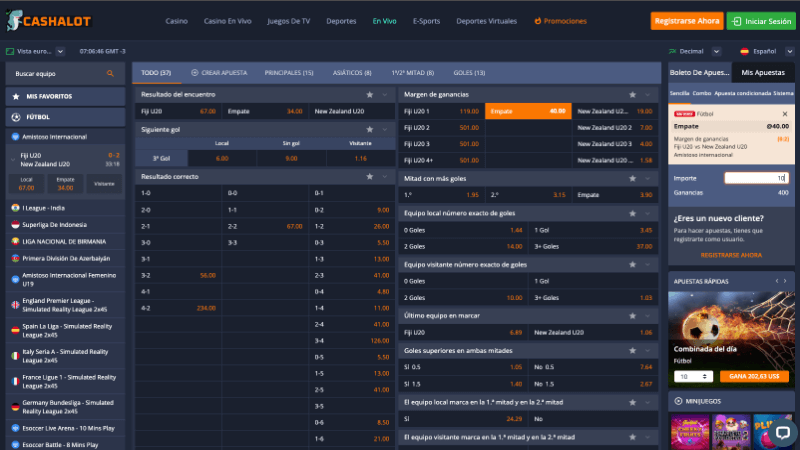Collapse the Resultado correcto section
Screen dimensions: 800x450
click(x=385, y=177)
